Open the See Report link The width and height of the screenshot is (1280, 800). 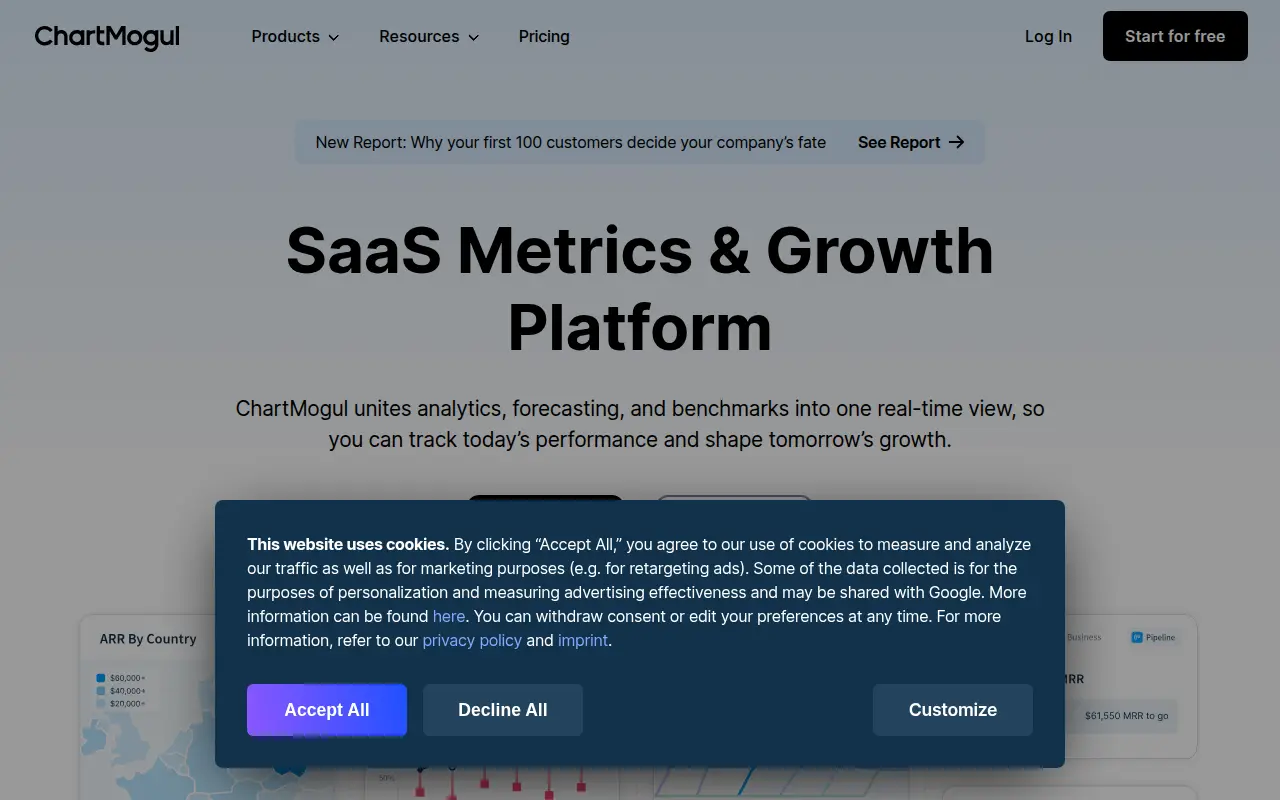(x=911, y=142)
